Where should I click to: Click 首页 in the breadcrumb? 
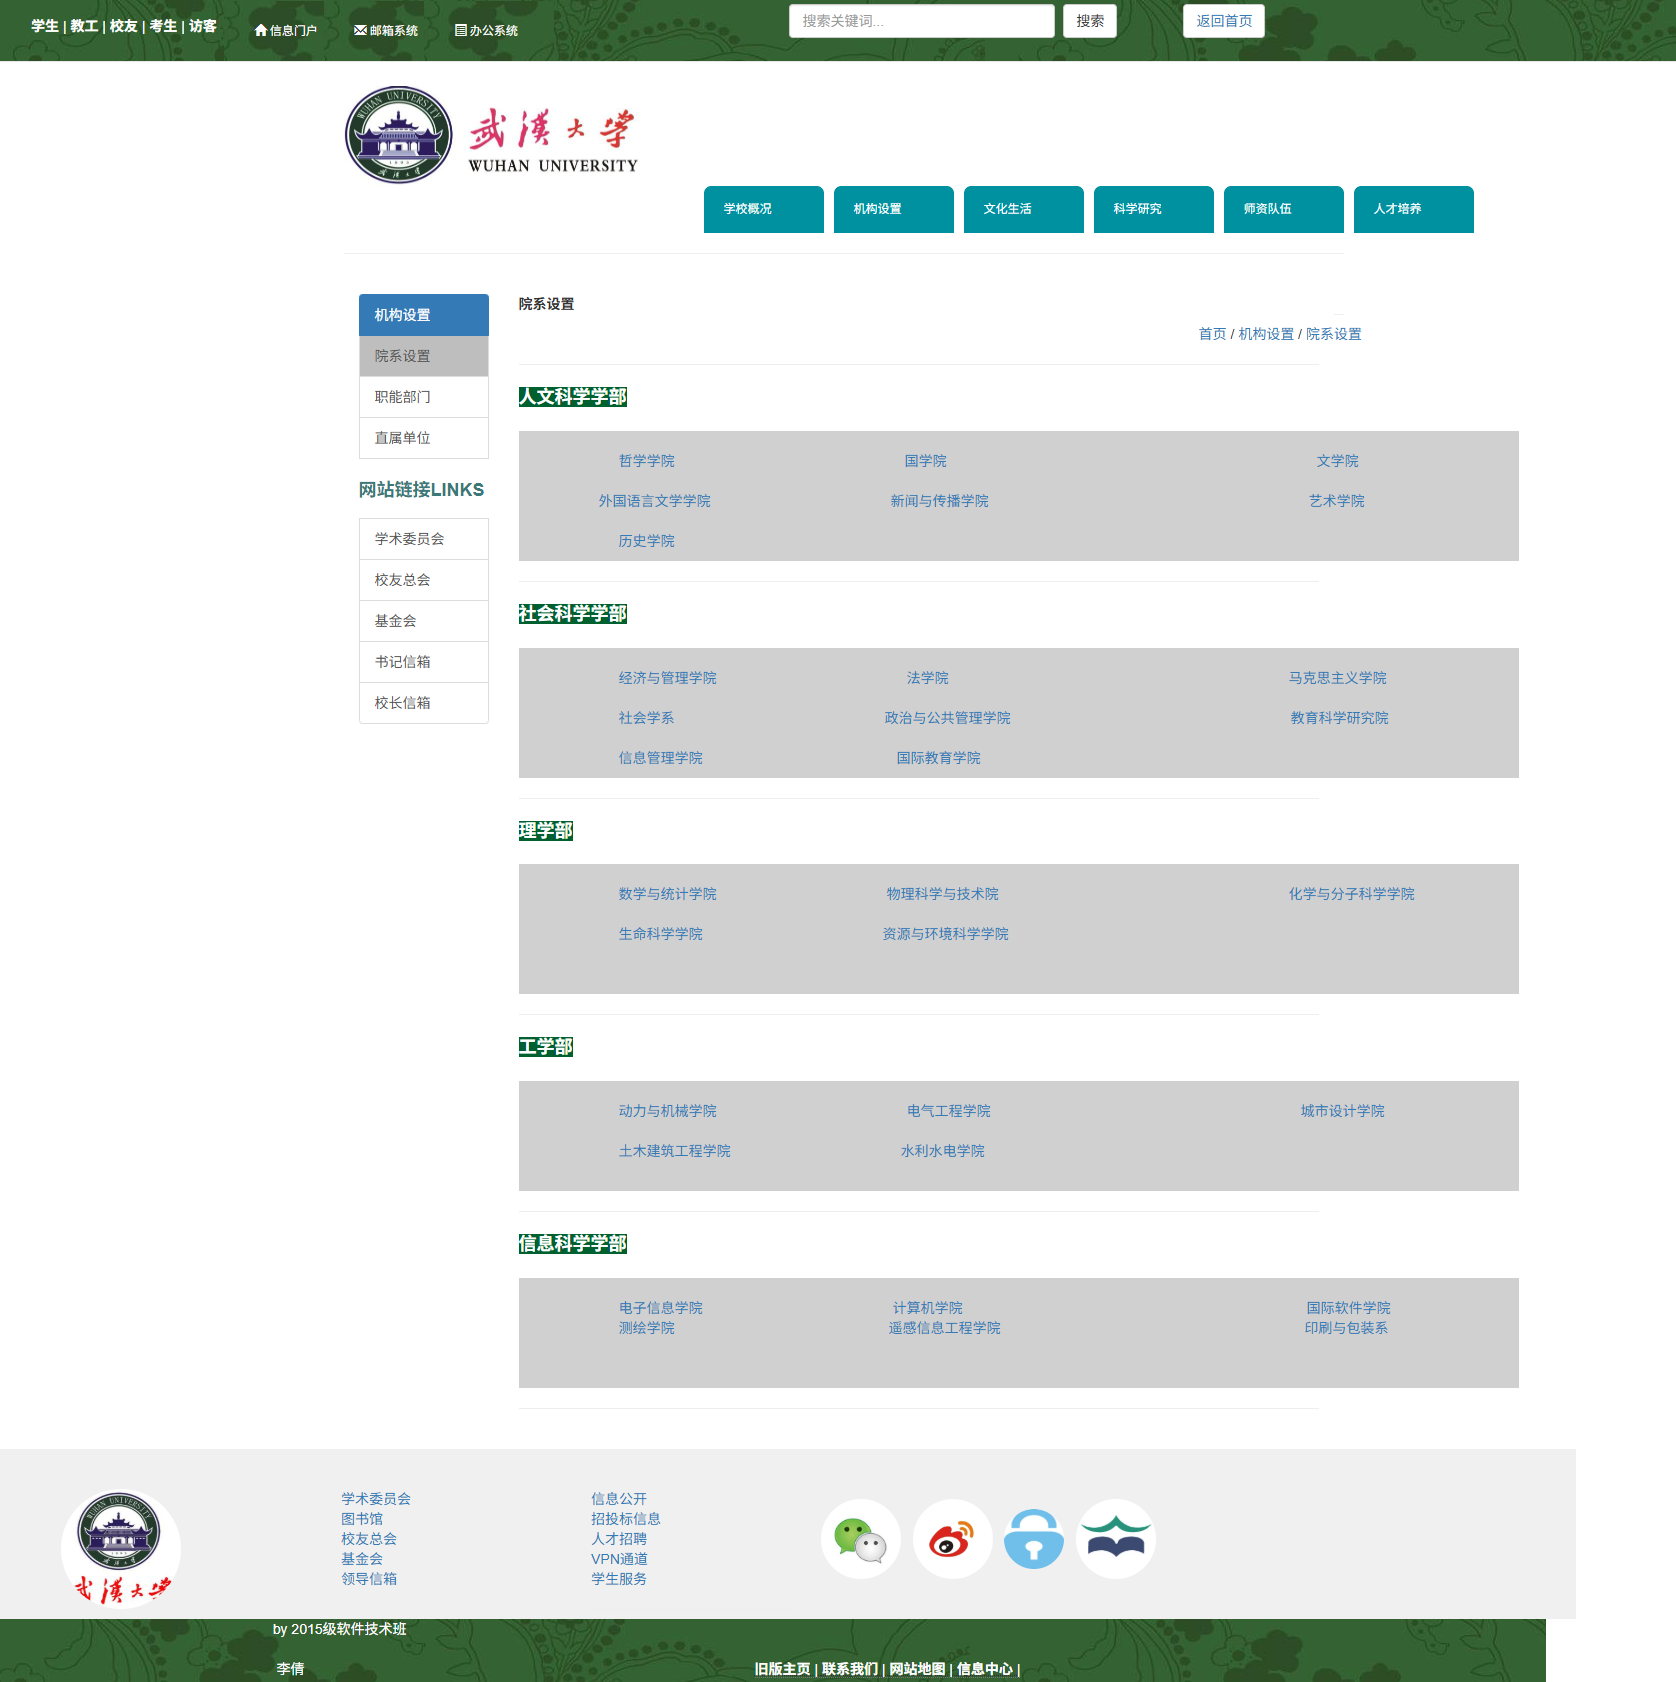tap(1212, 334)
